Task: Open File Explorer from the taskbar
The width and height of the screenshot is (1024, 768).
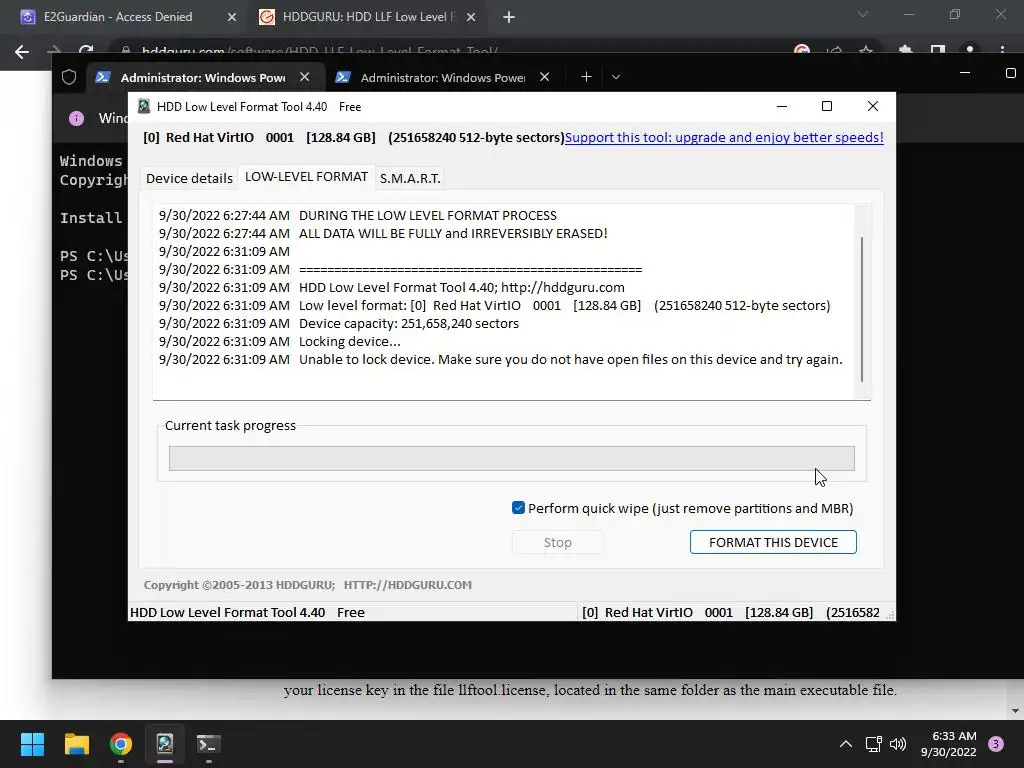Action: pos(76,744)
